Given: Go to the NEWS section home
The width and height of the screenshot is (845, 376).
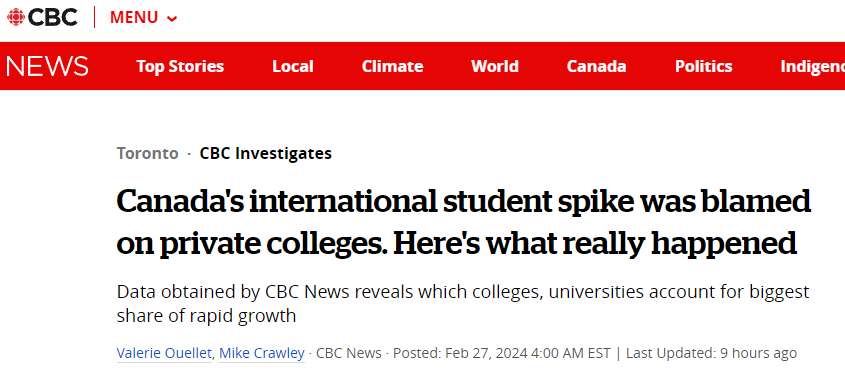Looking at the screenshot, I should (x=47, y=66).
